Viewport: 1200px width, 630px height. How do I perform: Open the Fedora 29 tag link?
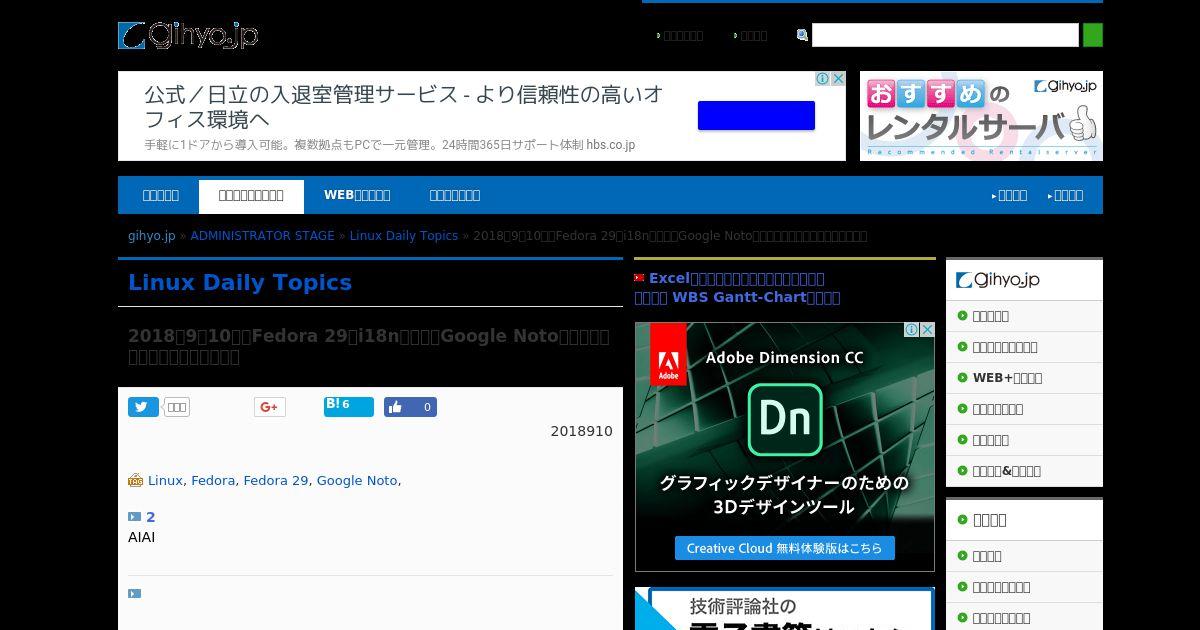276,481
